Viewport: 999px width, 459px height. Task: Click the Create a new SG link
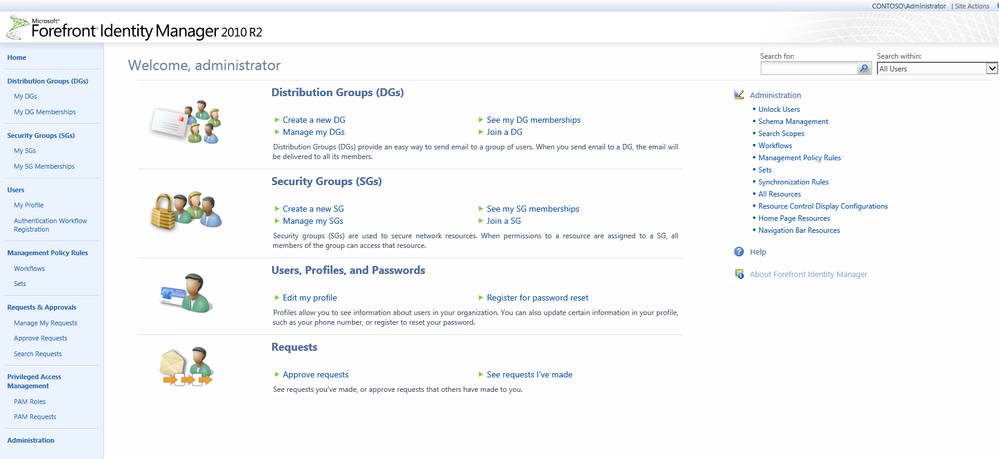click(x=313, y=208)
